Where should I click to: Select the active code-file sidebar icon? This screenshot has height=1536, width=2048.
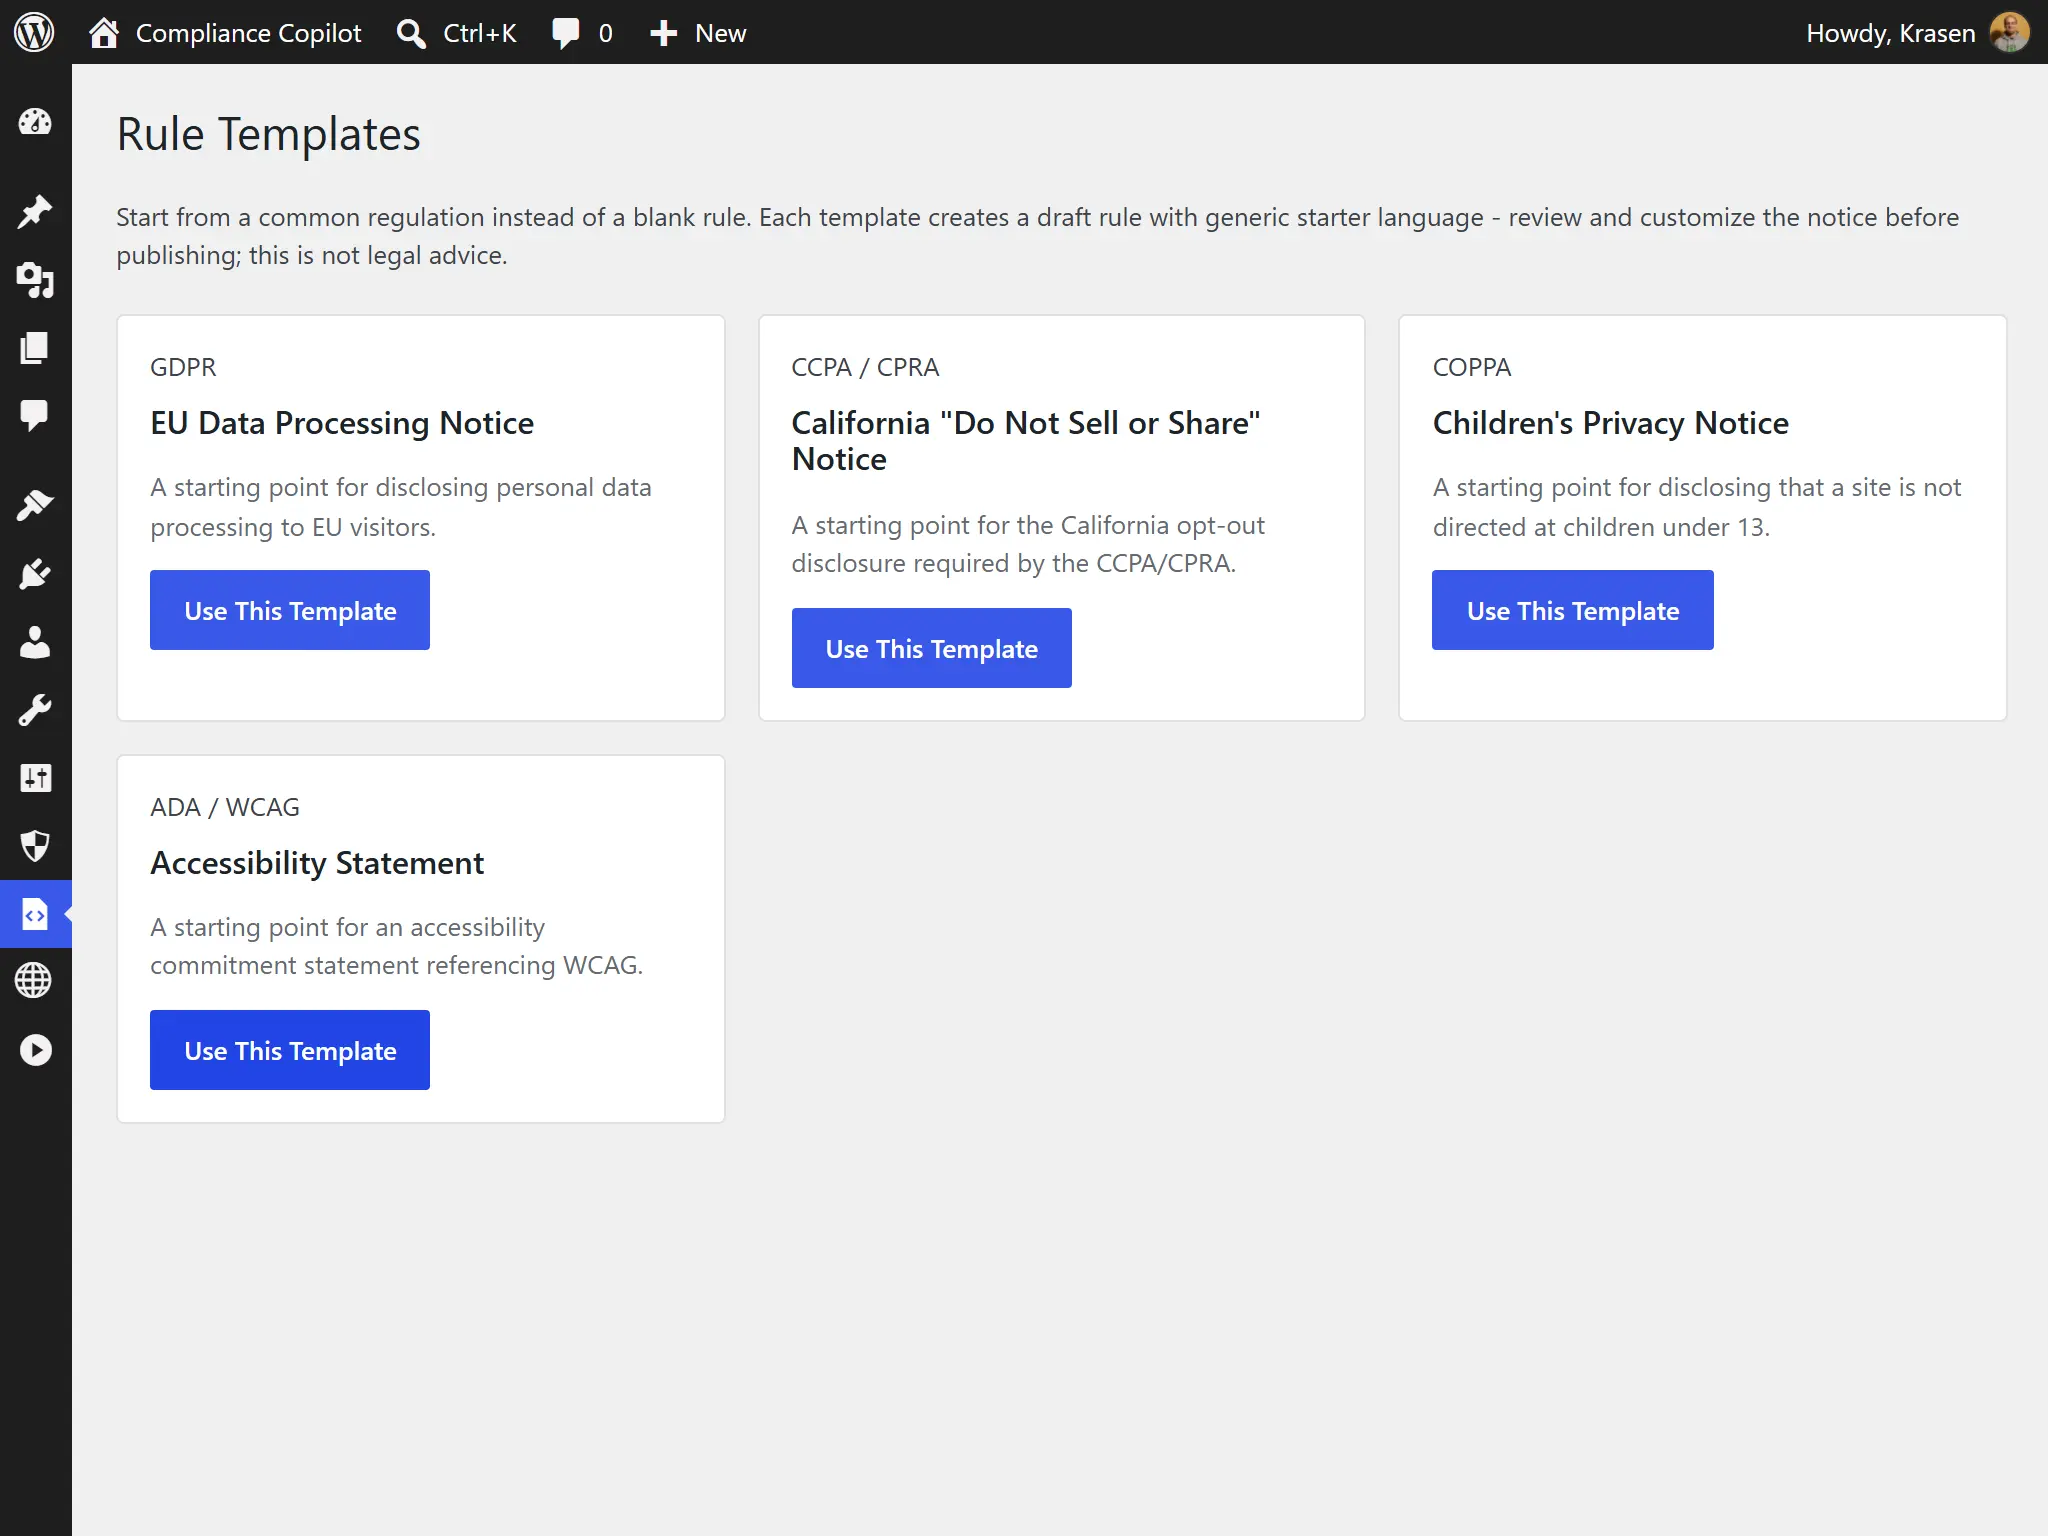[35, 914]
